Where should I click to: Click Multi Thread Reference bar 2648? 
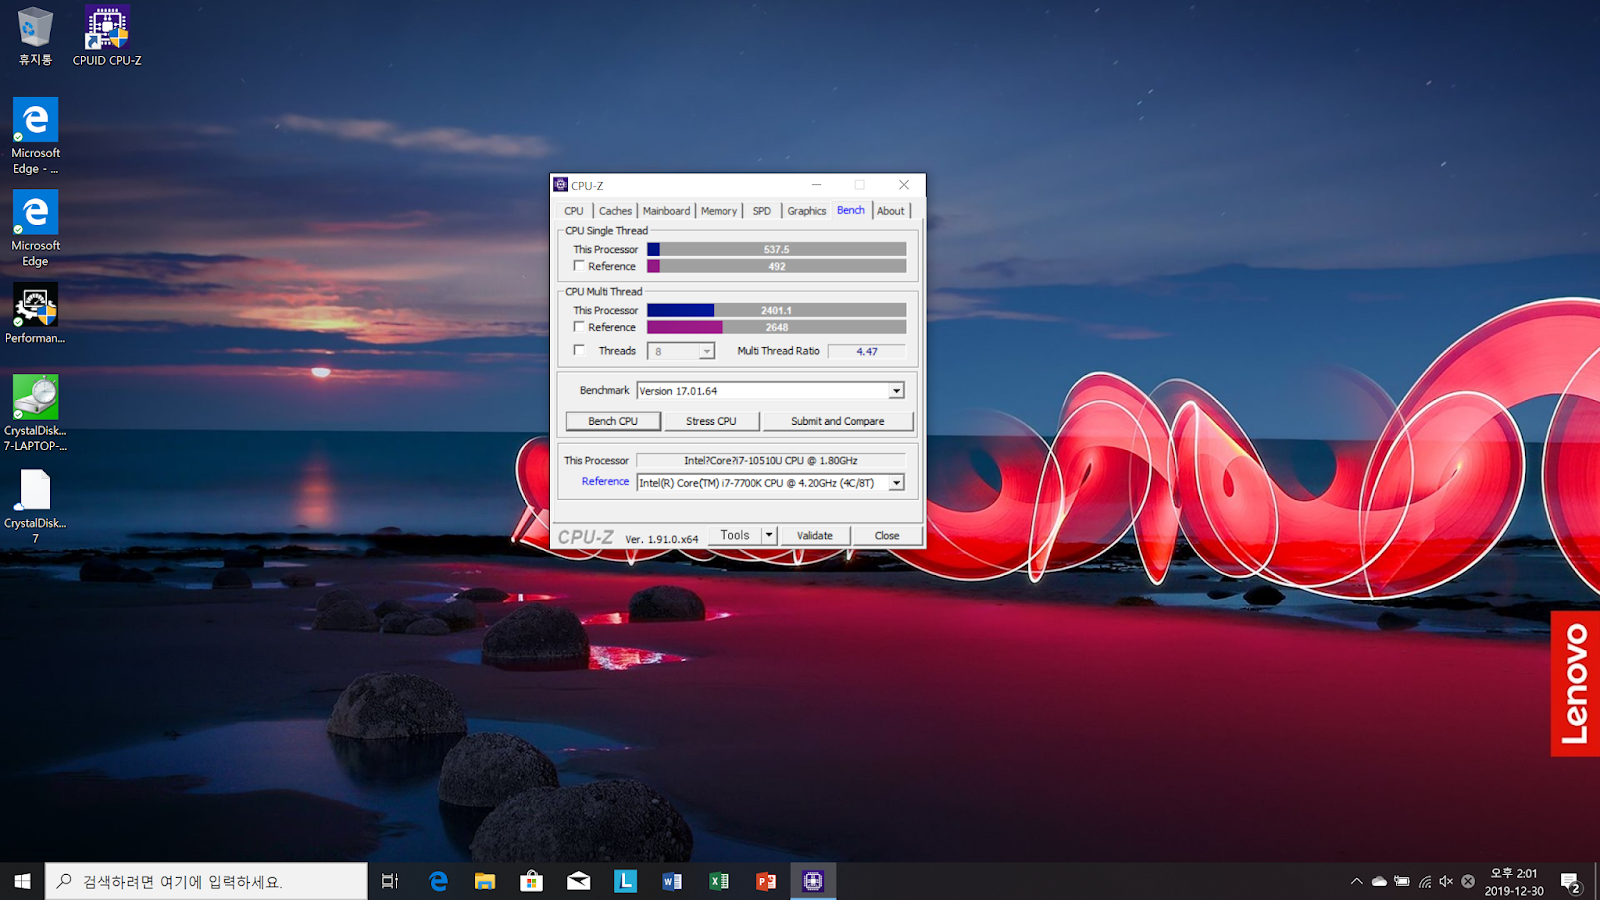pos(777,327)
